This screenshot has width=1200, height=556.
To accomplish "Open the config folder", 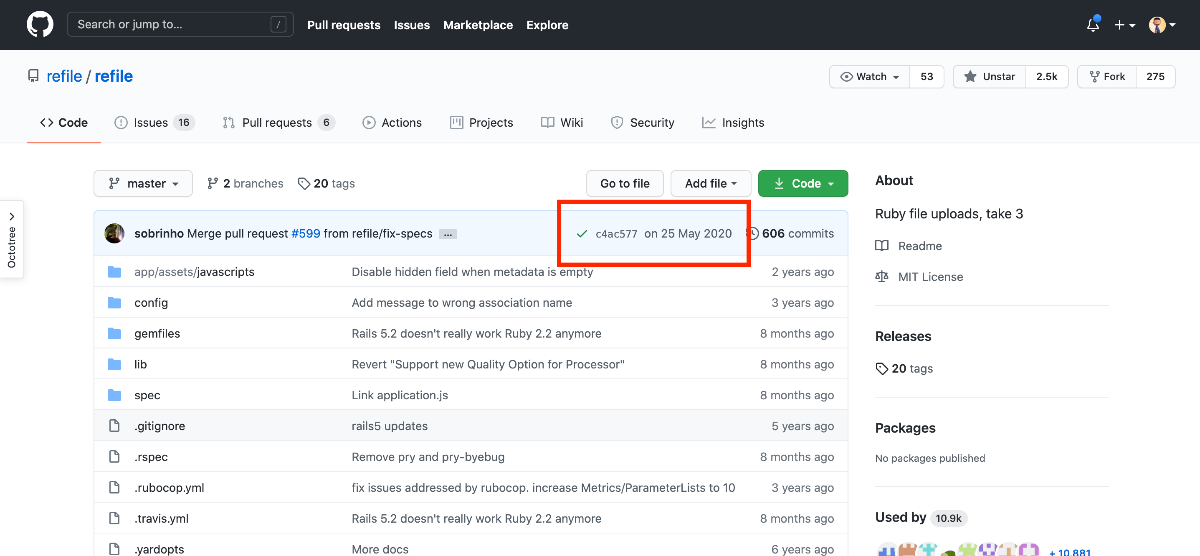I will coord(151,302).
